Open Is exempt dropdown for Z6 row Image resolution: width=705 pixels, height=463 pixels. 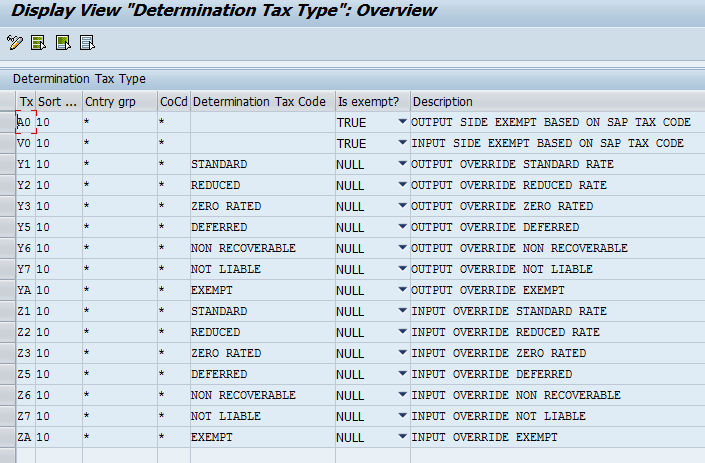pos(402,395)
